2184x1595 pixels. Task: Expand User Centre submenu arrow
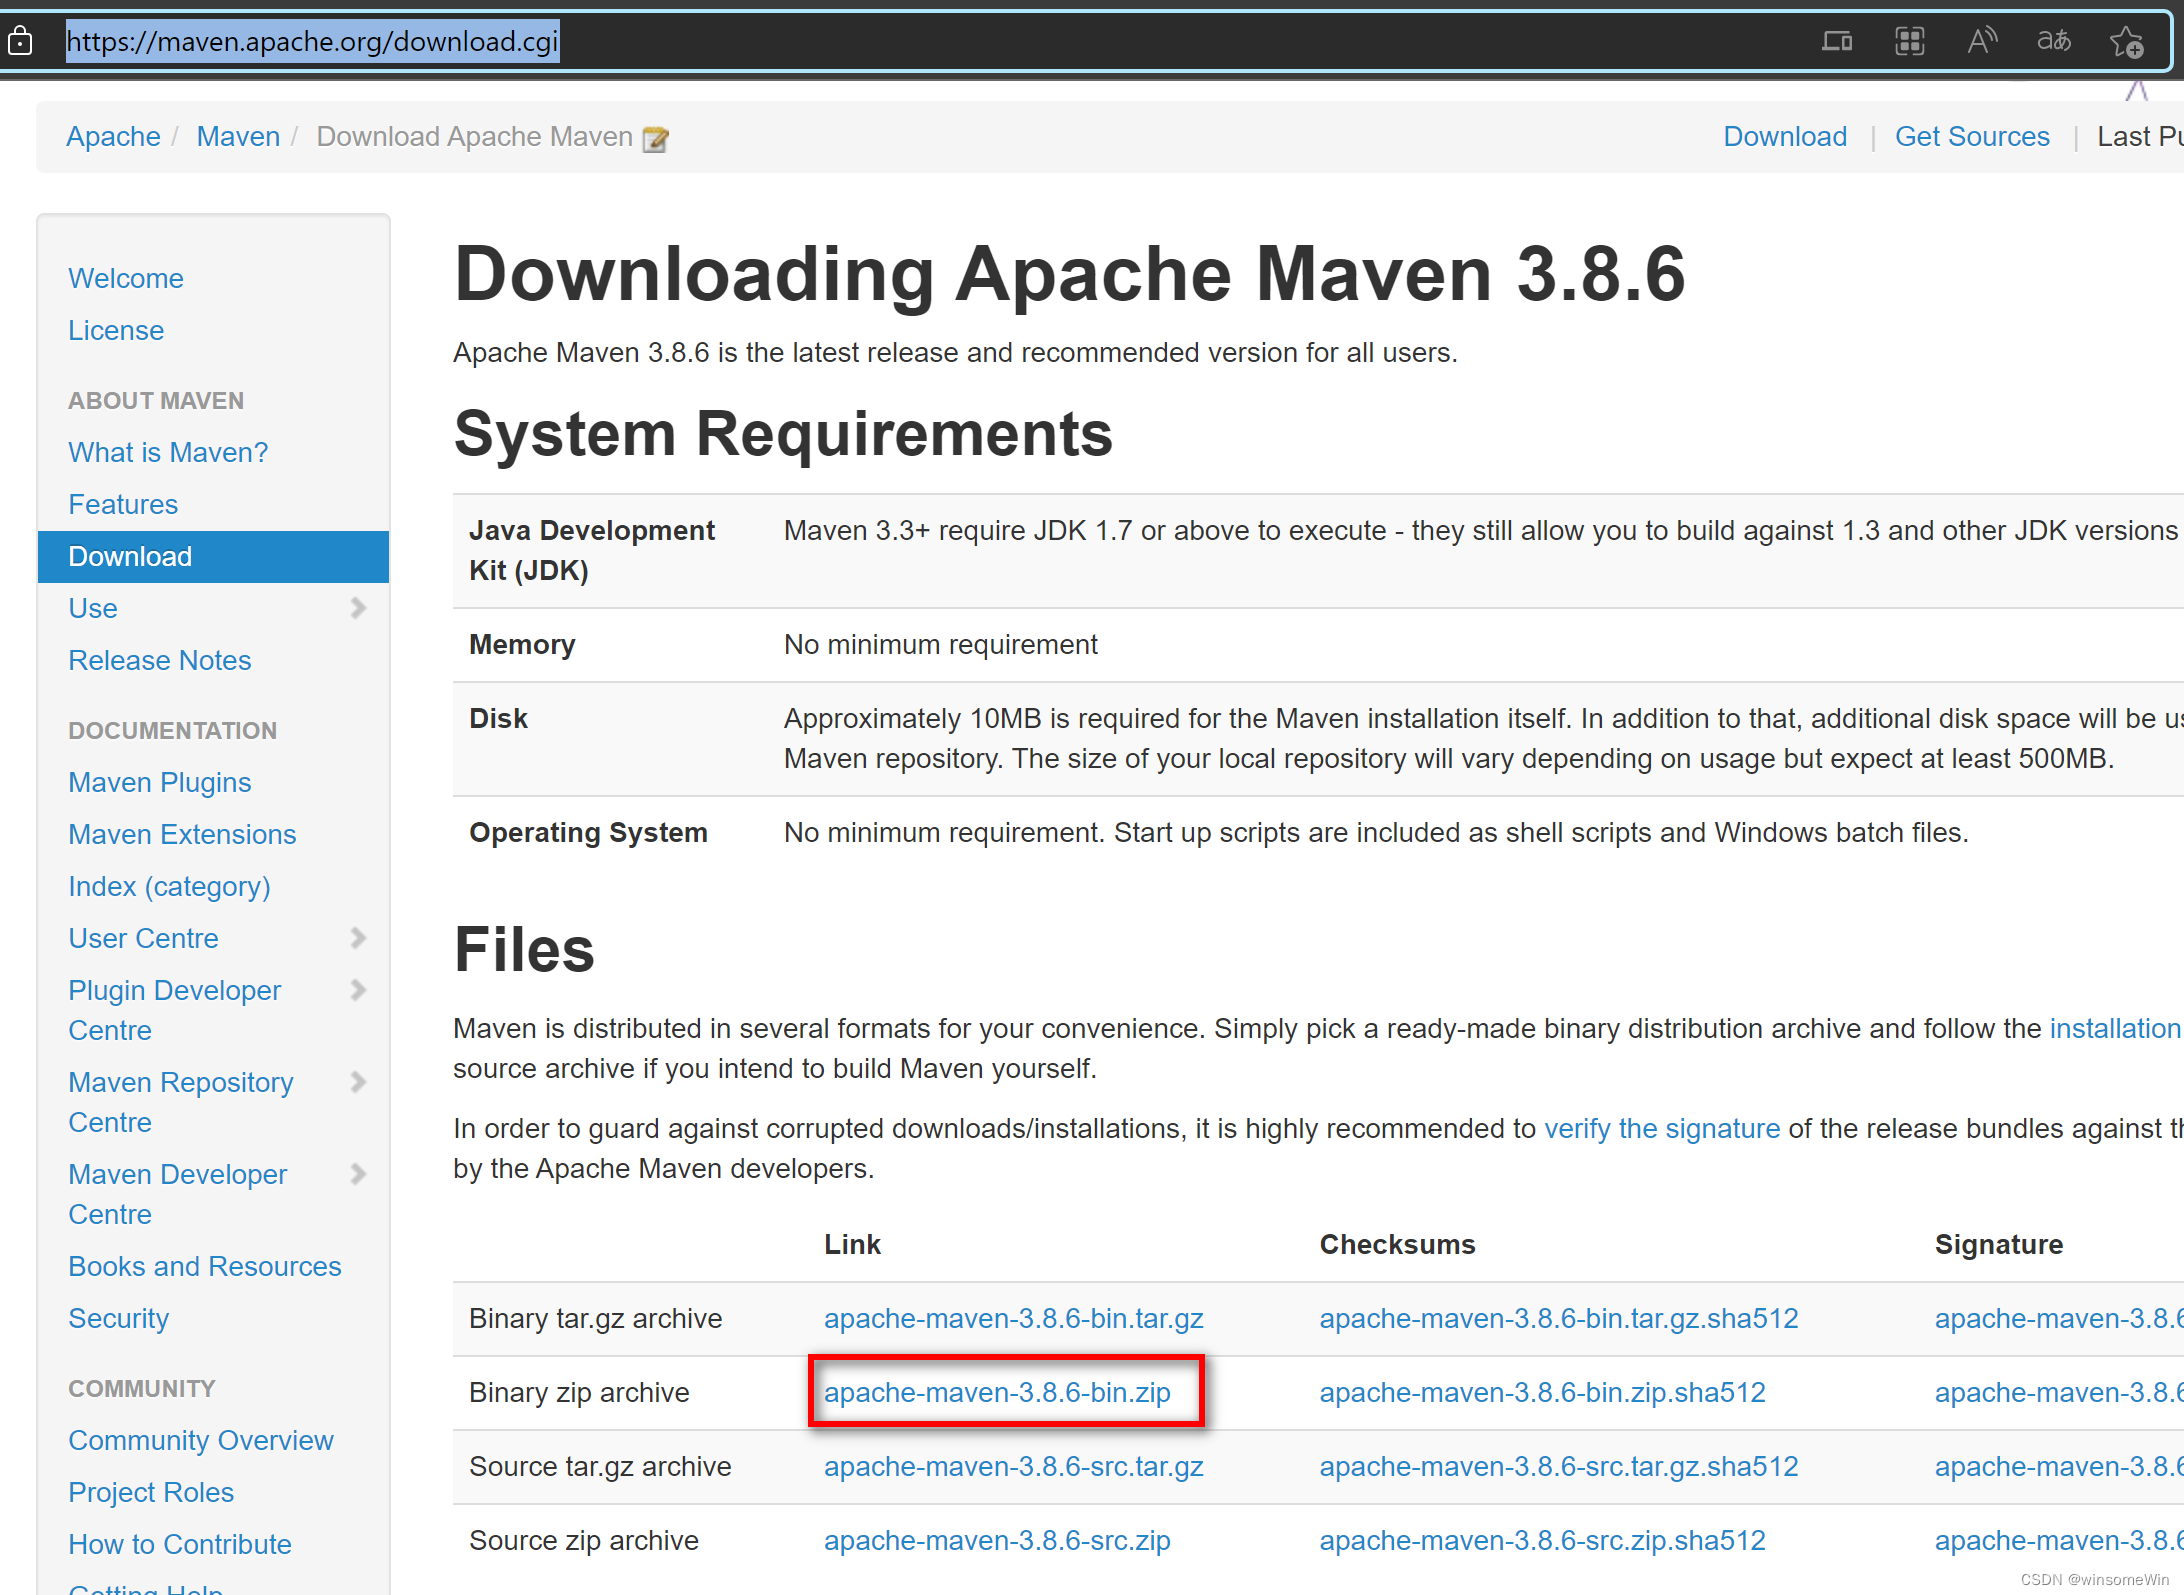pyautogui.click(x=358, y=938)
